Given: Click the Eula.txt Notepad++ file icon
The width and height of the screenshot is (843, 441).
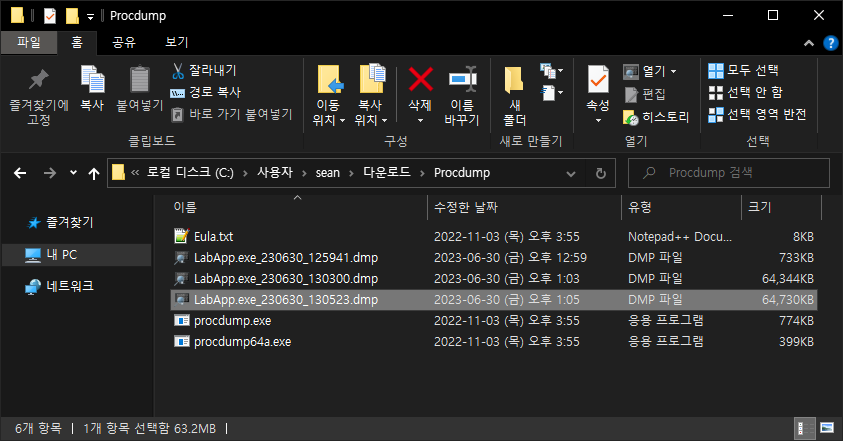Looking at the screenshot, I should tap(182, 236).
